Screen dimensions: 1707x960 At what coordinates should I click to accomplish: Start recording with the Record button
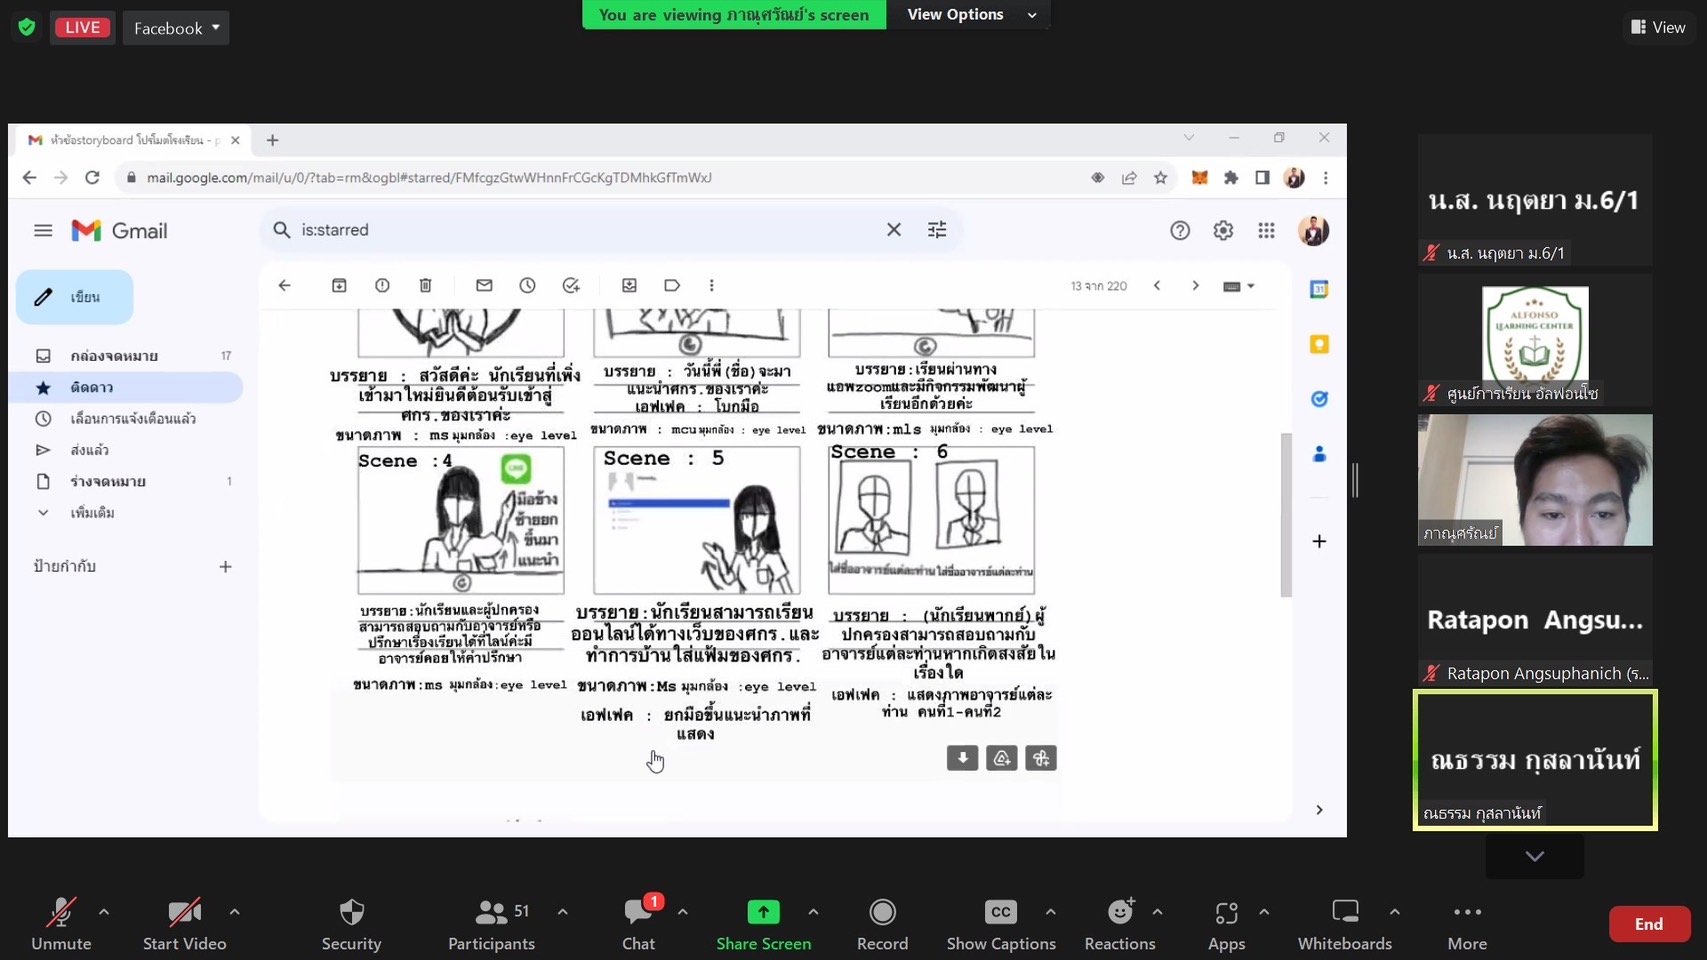click(882, 913)
